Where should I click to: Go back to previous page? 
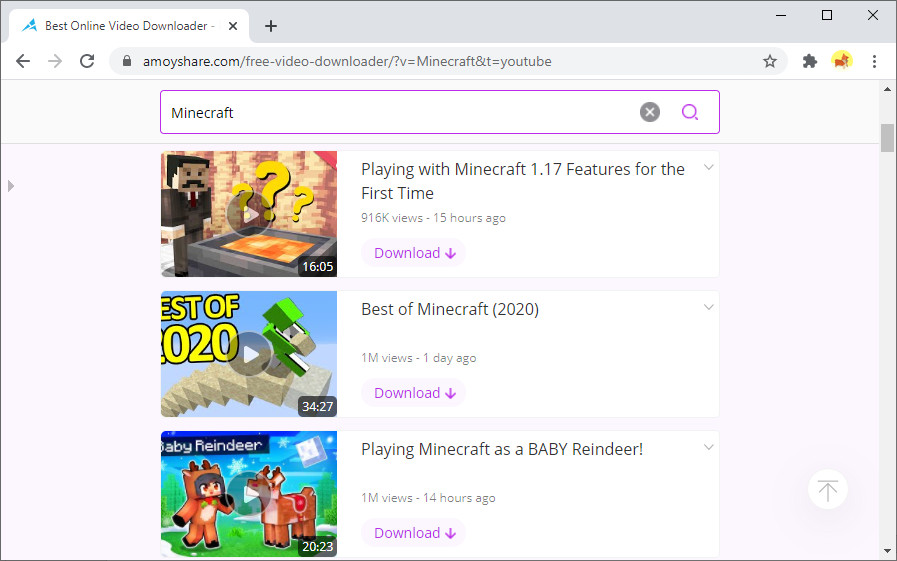tap(23, 61)
